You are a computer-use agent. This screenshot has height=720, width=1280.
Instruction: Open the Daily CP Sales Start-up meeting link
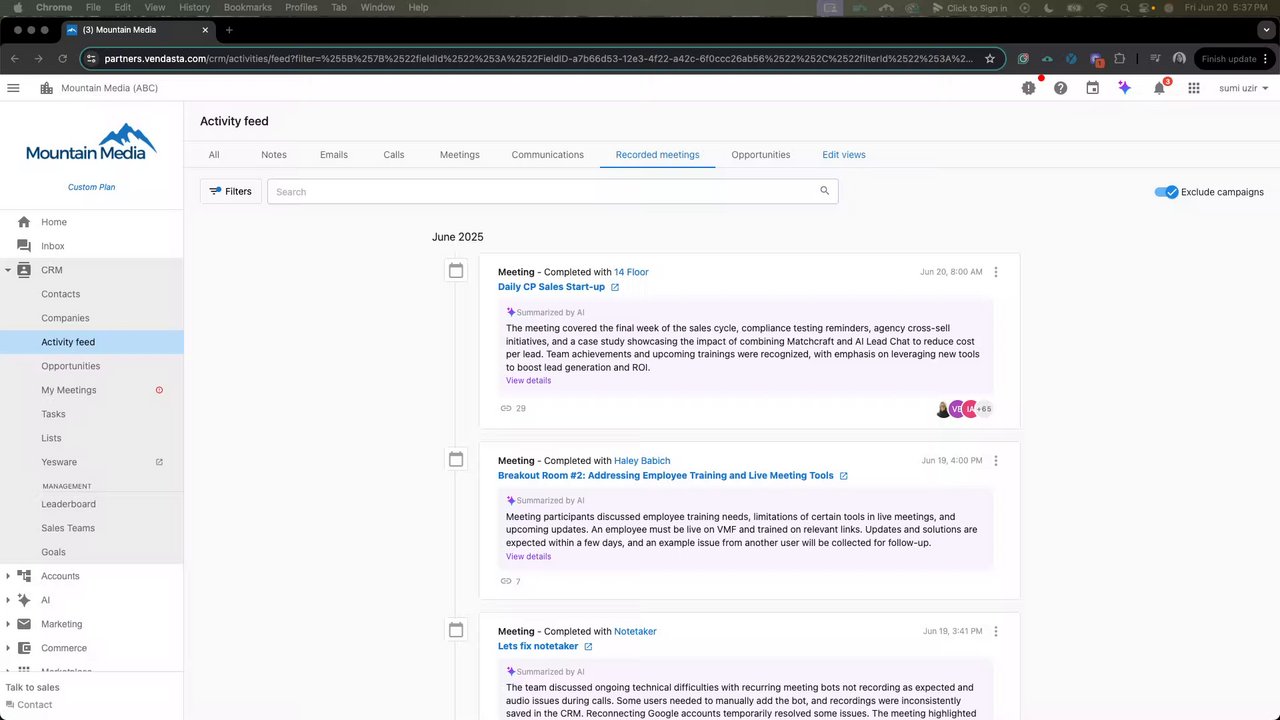tap(551, 287)
